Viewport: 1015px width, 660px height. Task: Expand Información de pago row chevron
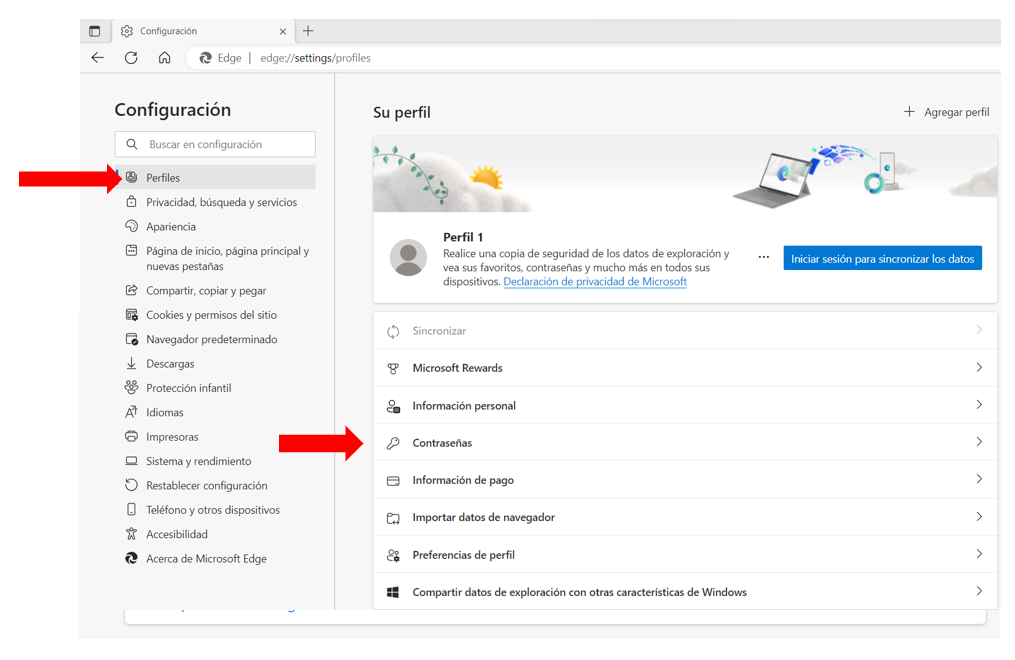click(x=979, y=479)
